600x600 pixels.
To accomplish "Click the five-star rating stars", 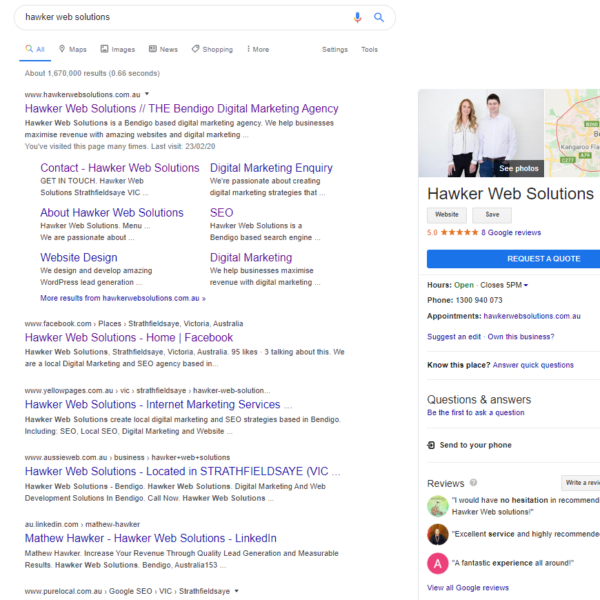I will pos(459,232).
